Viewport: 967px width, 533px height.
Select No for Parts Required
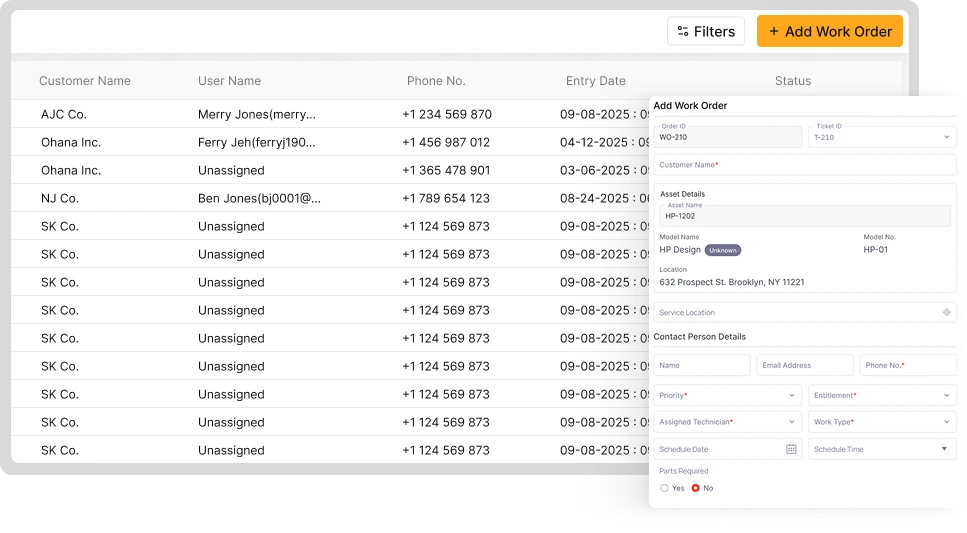[x=696, y=488]
